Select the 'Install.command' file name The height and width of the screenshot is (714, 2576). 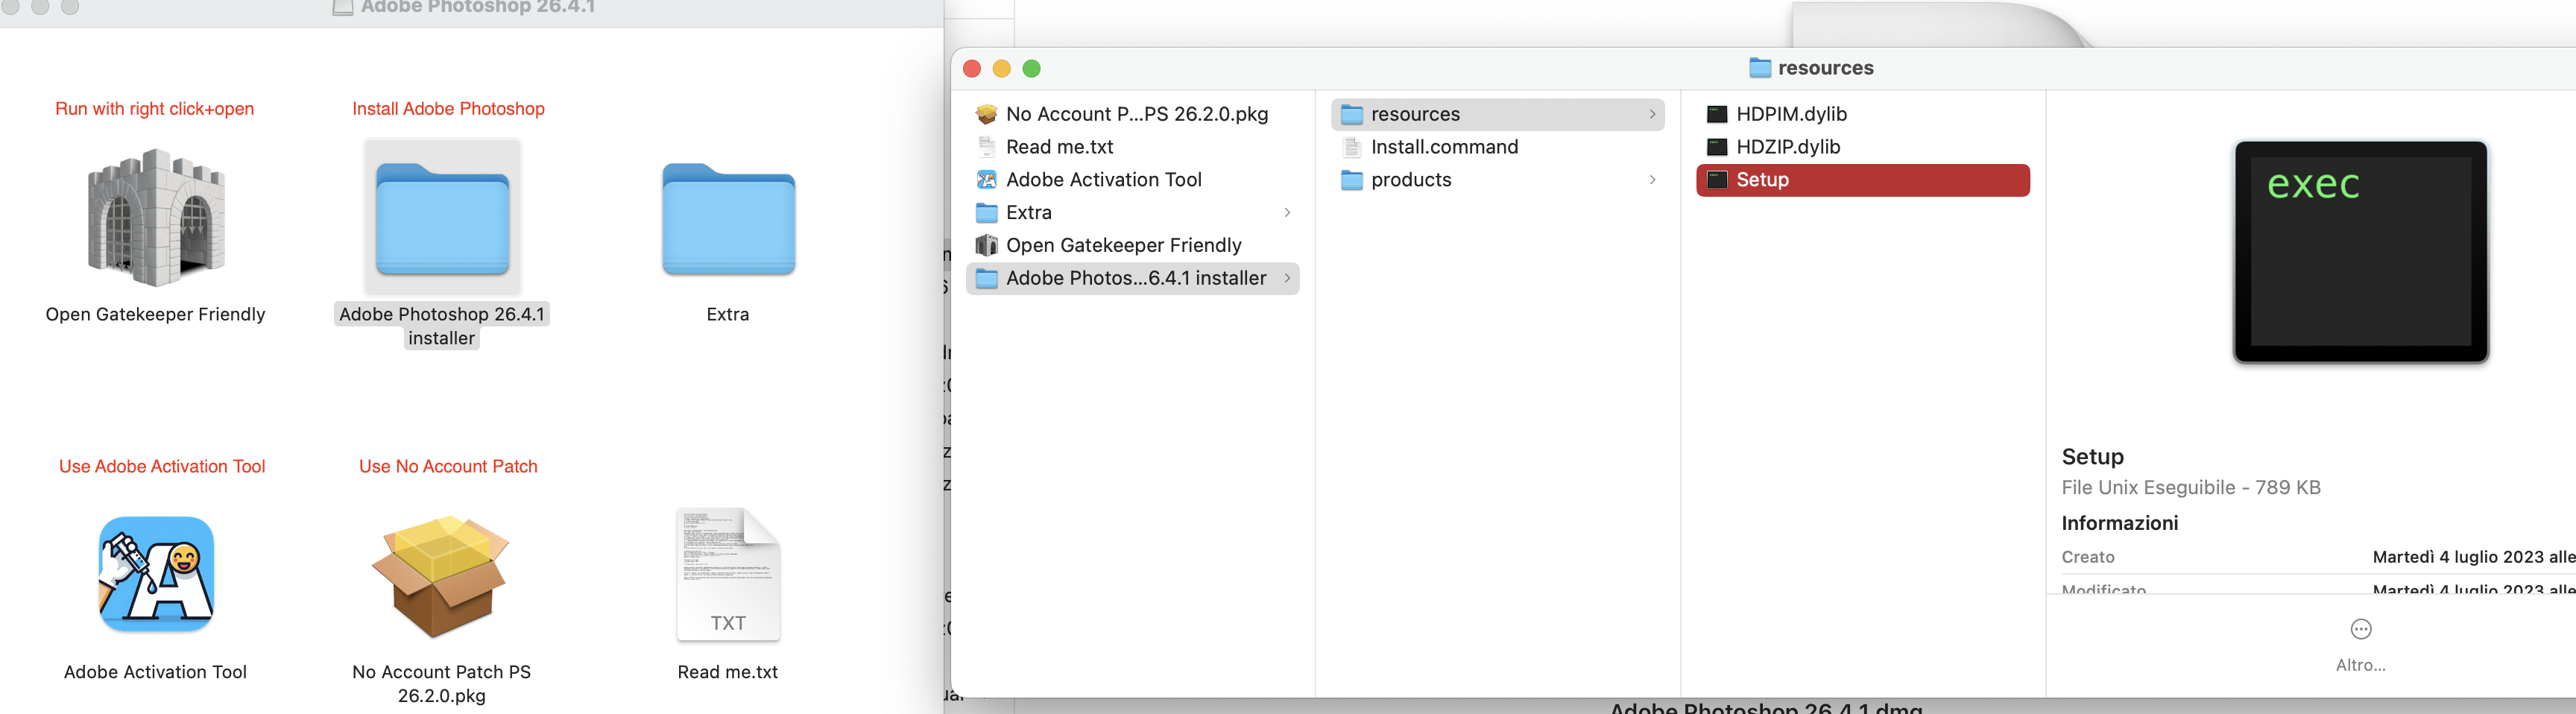pos(1444,147)
